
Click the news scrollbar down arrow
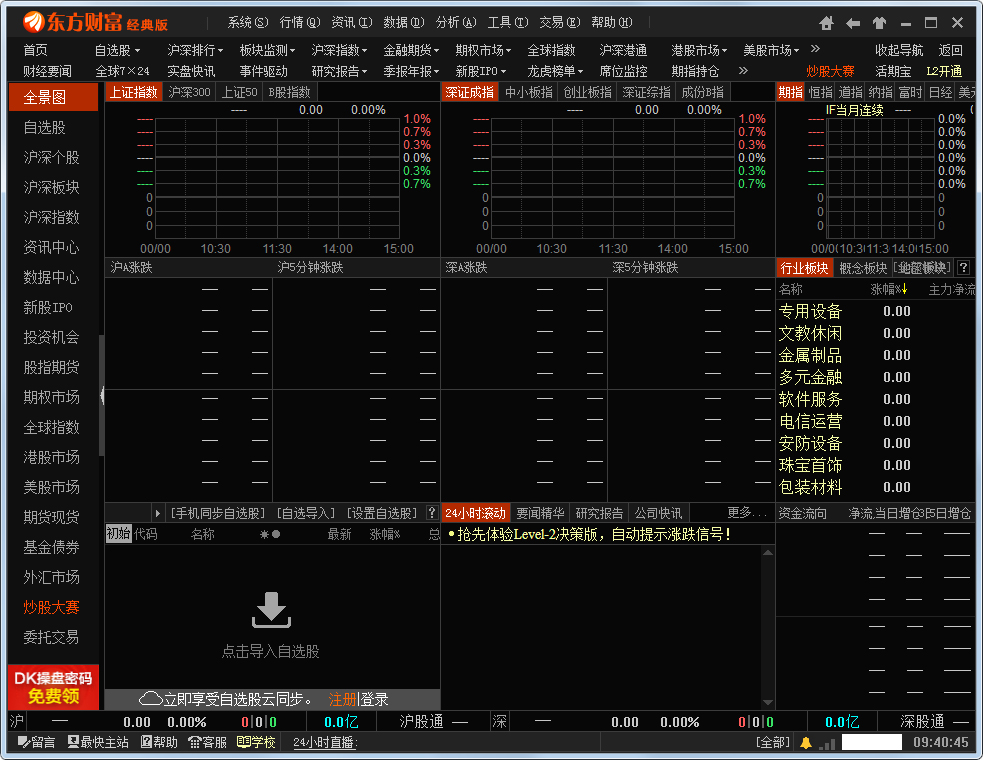(x=768, y=703)
